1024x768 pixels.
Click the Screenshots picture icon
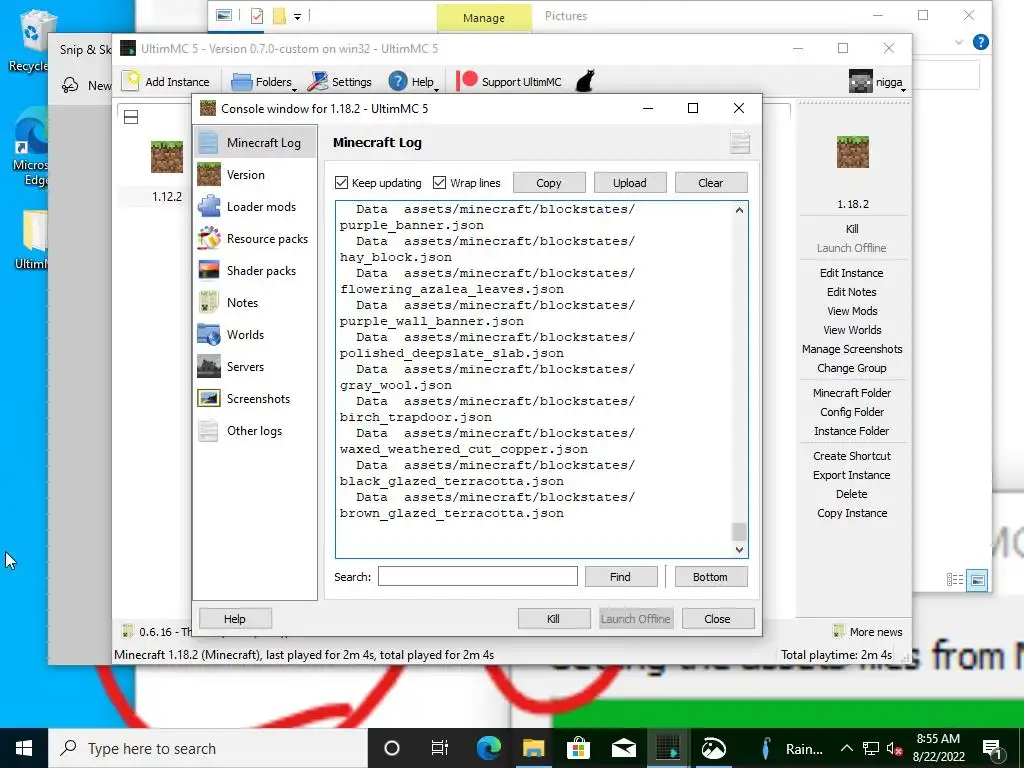click(209, 398)
